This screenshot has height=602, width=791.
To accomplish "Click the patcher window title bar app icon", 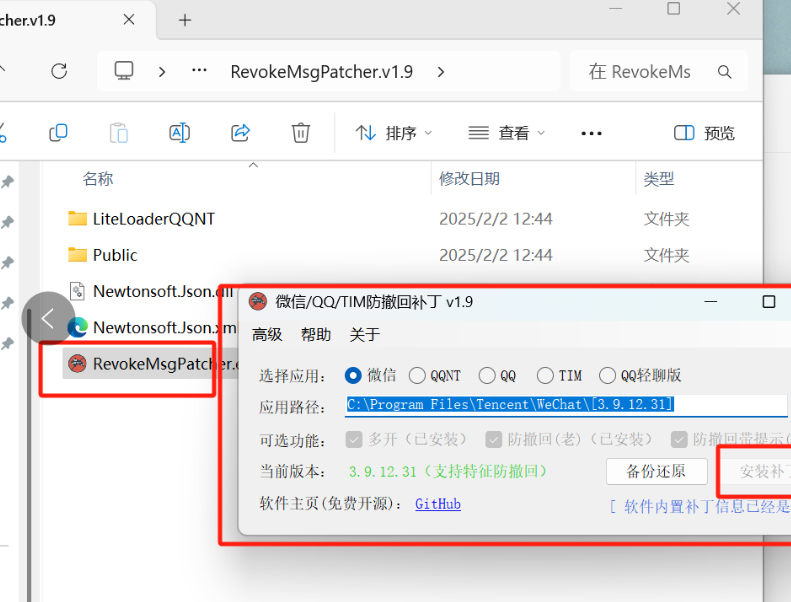I will pyautogui.click(x=258, y=302).
